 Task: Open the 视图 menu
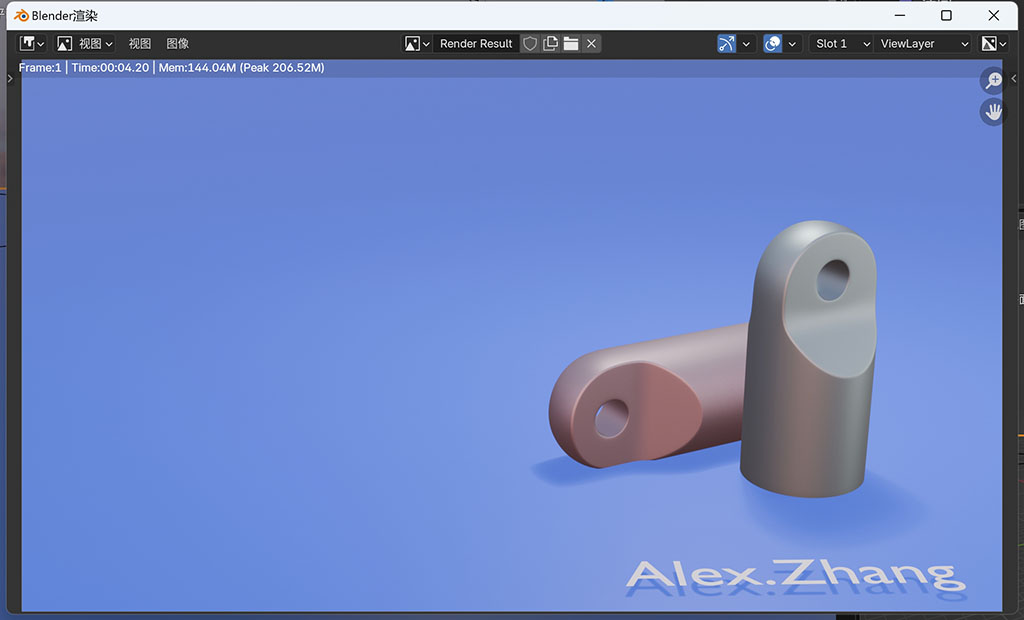[140, 44]
